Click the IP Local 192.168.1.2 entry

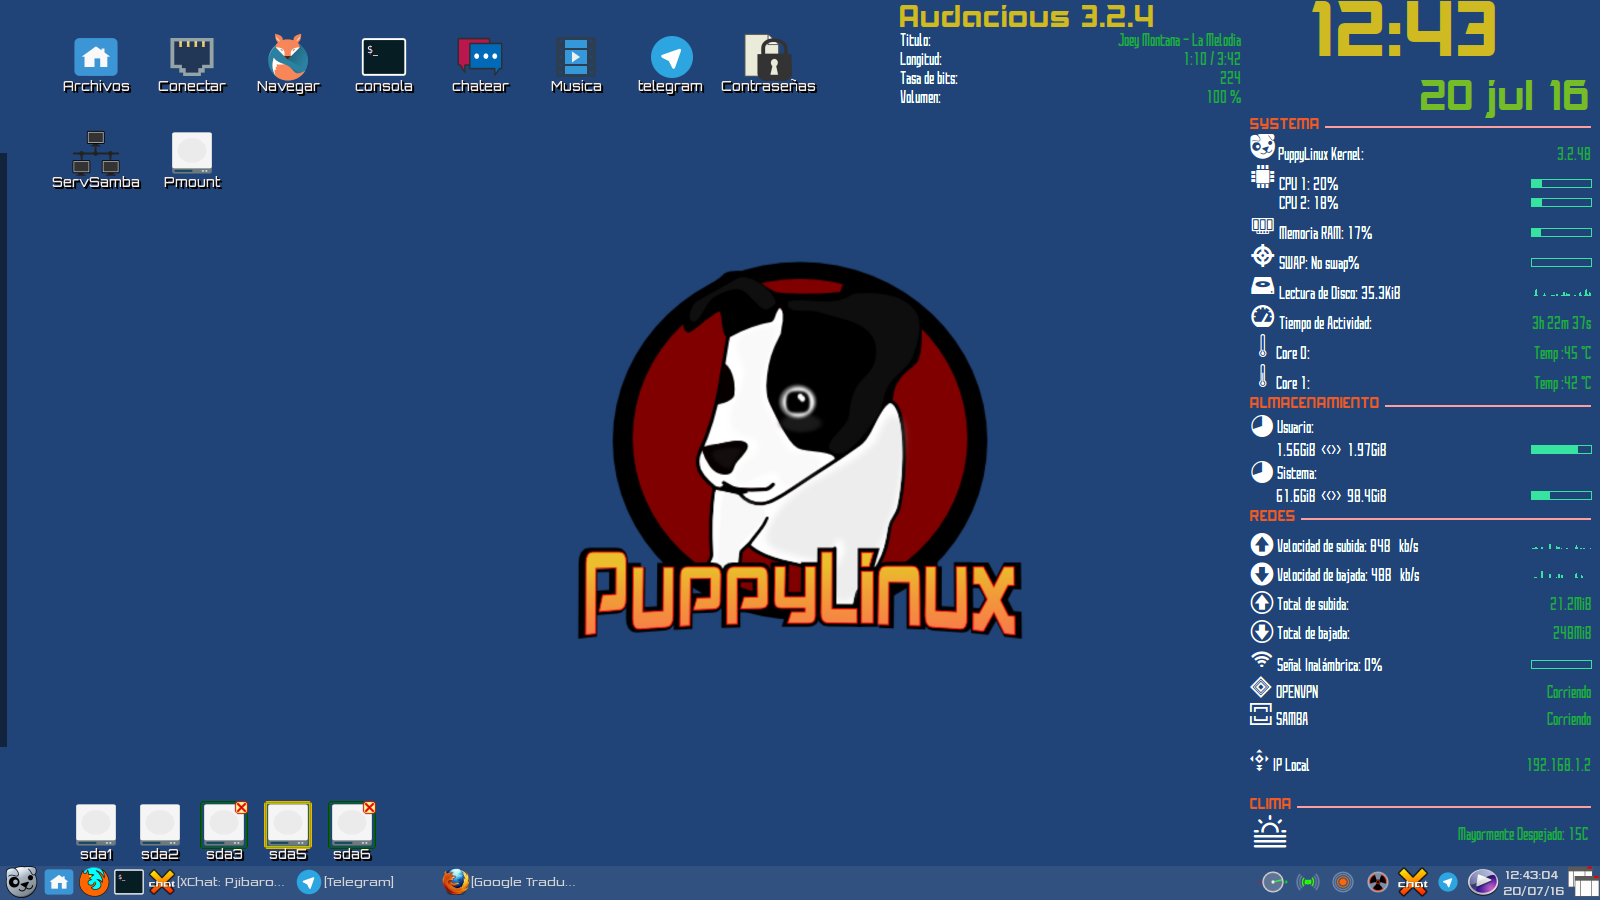1420,764
